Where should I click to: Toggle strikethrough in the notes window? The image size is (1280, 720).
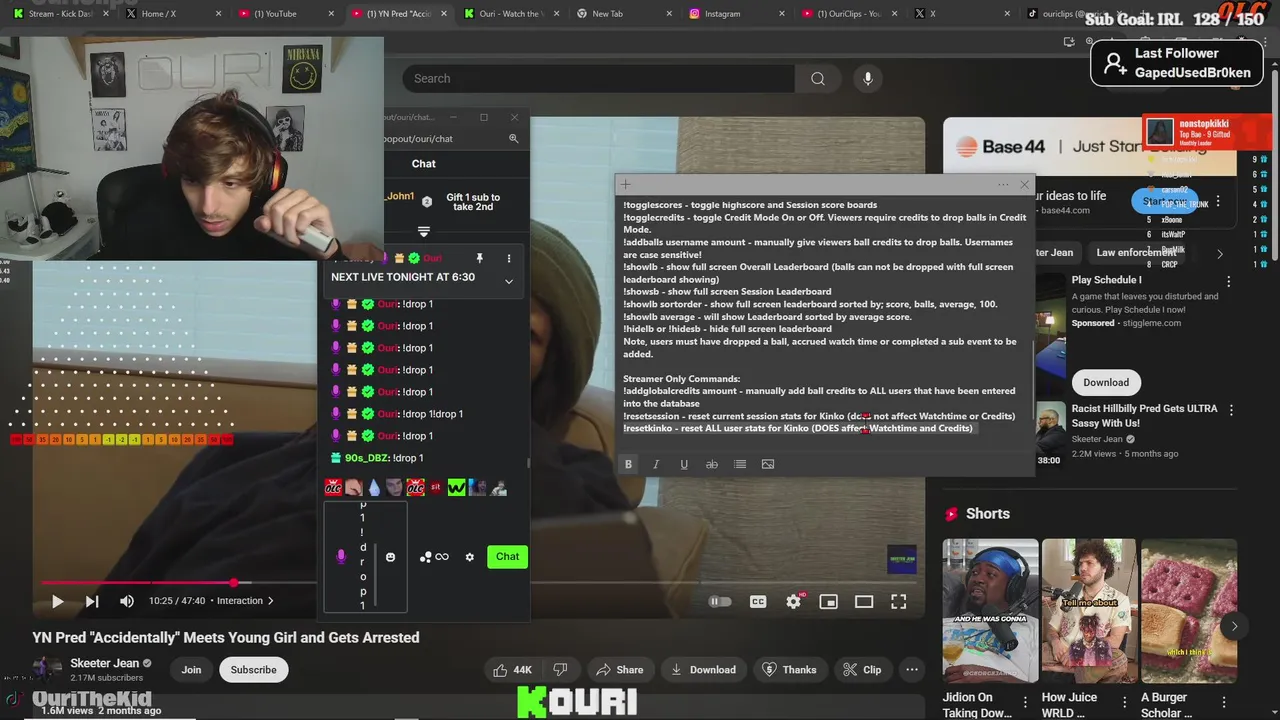click(x=712, y=464)
